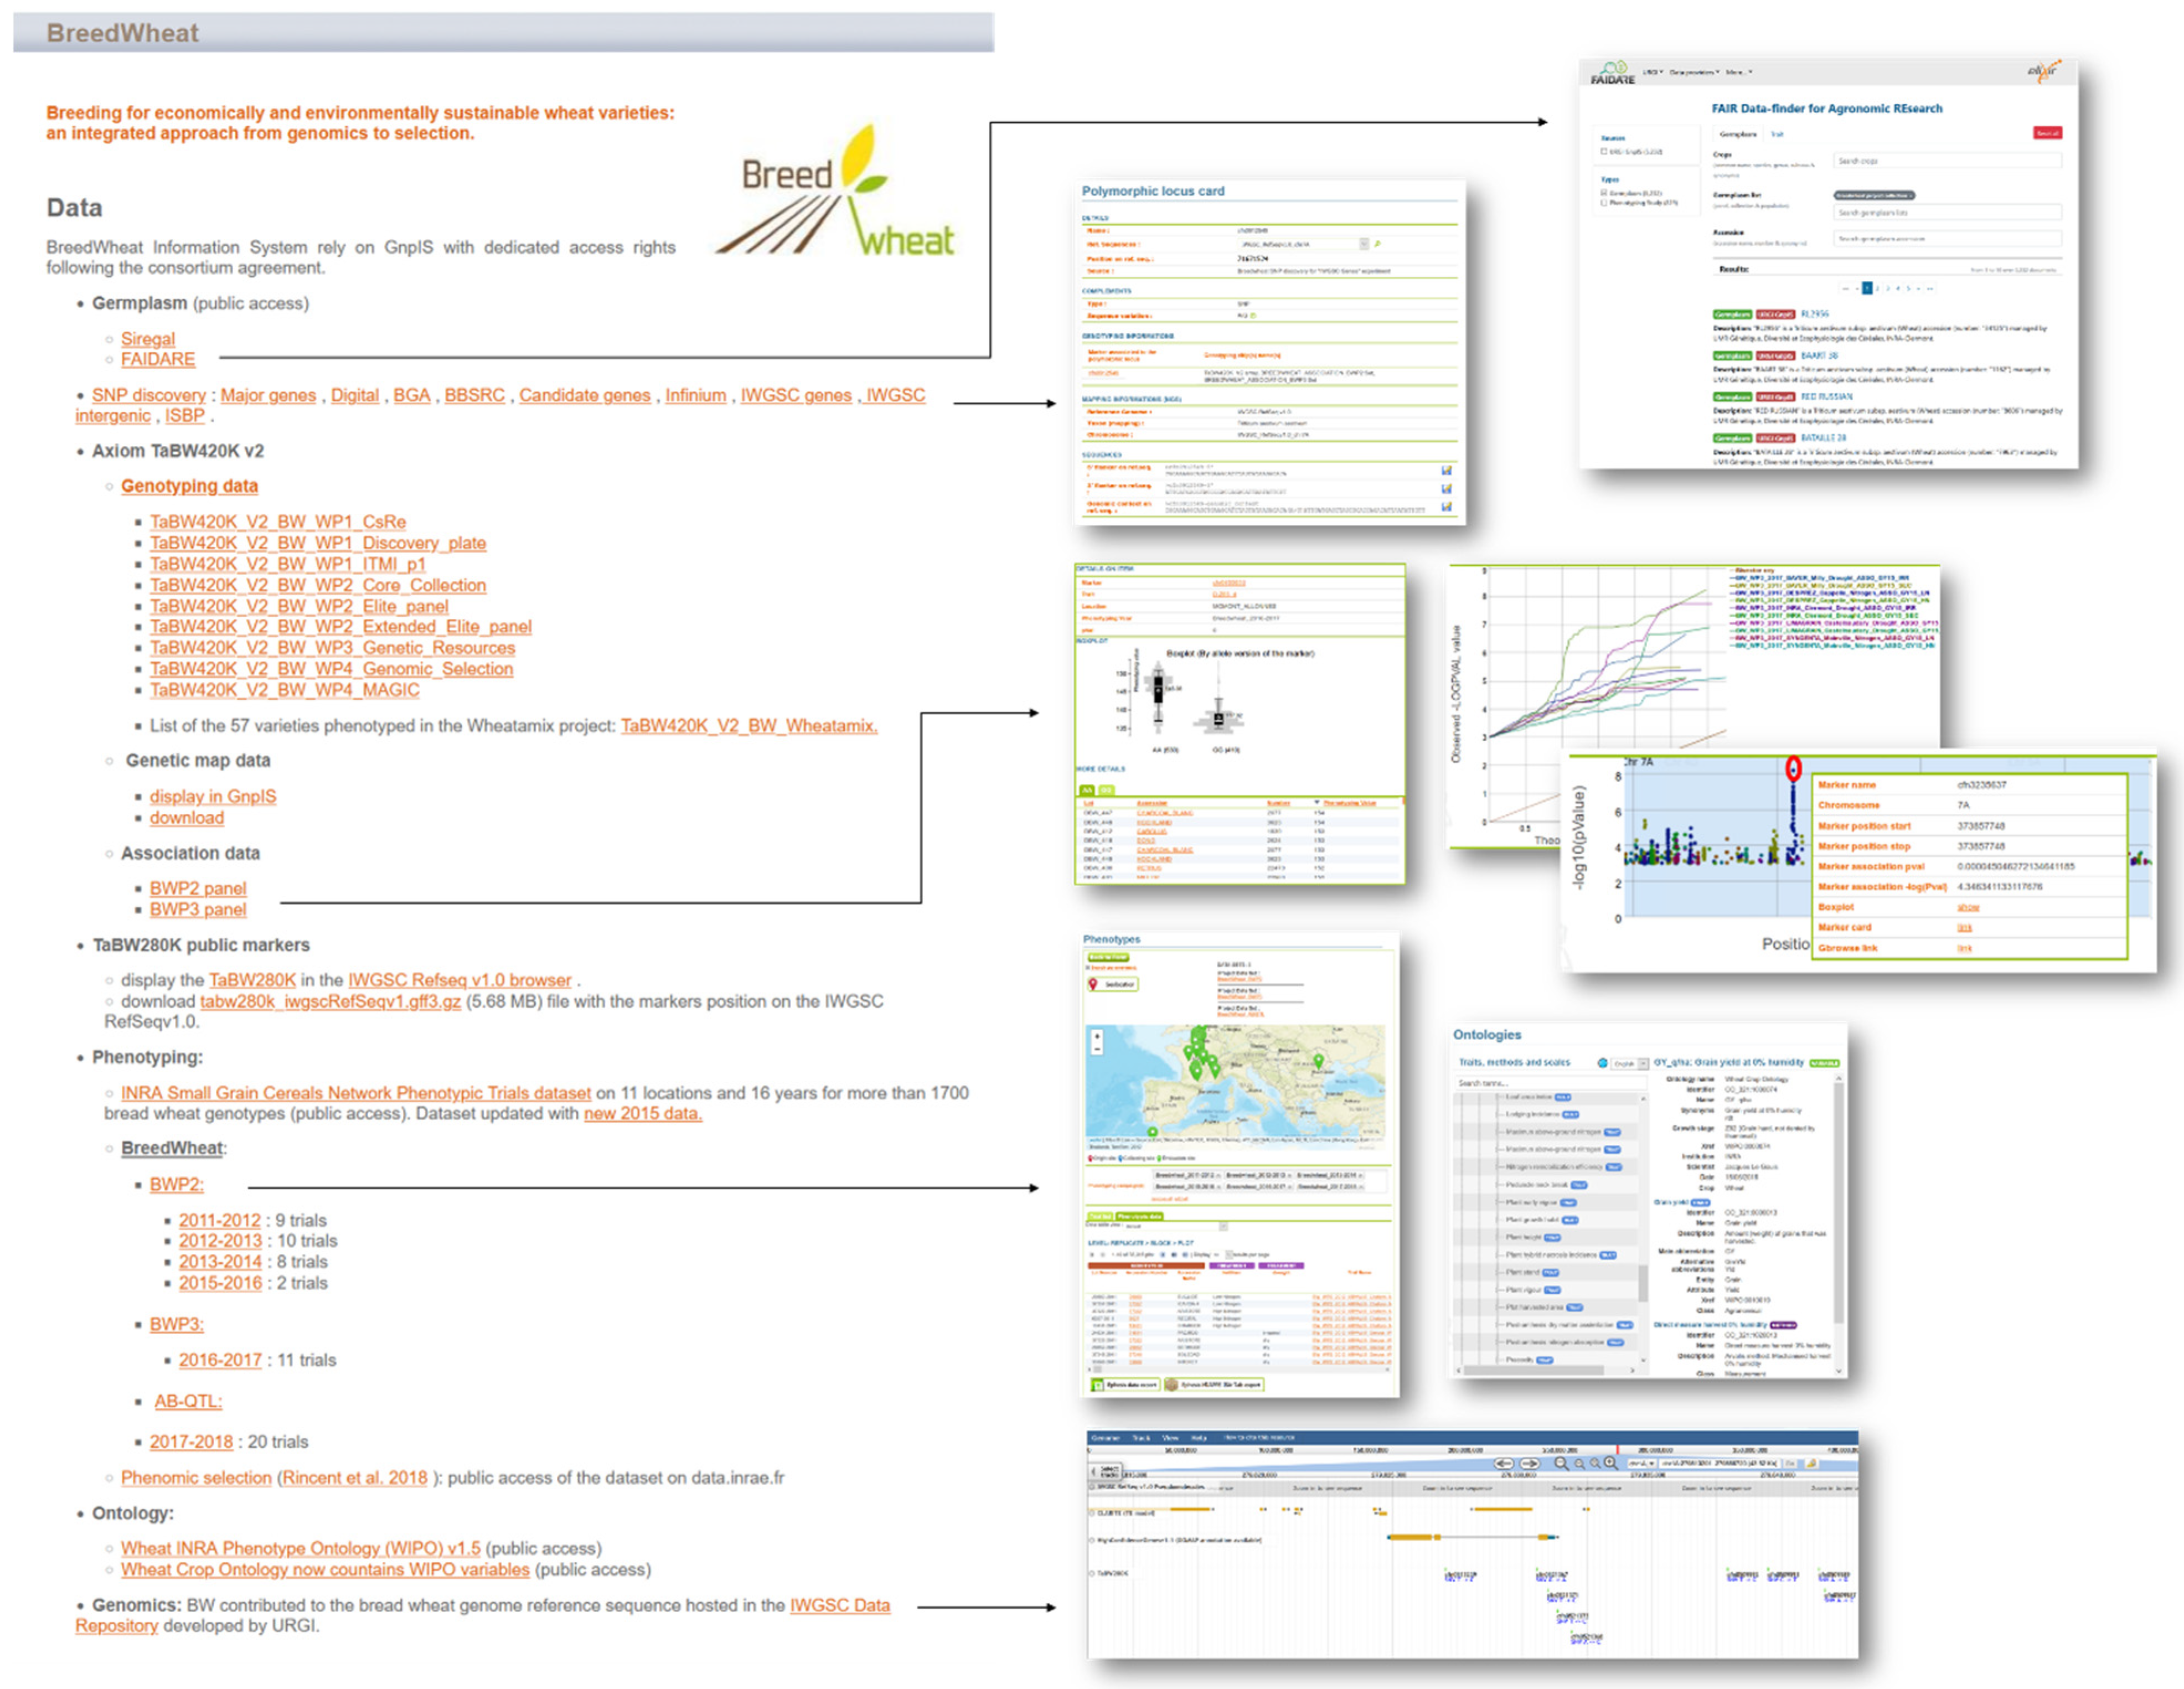The height and width of the screenshot is (1689, 2184).
Task: Open the Major genes link
Action: (268, 395)
